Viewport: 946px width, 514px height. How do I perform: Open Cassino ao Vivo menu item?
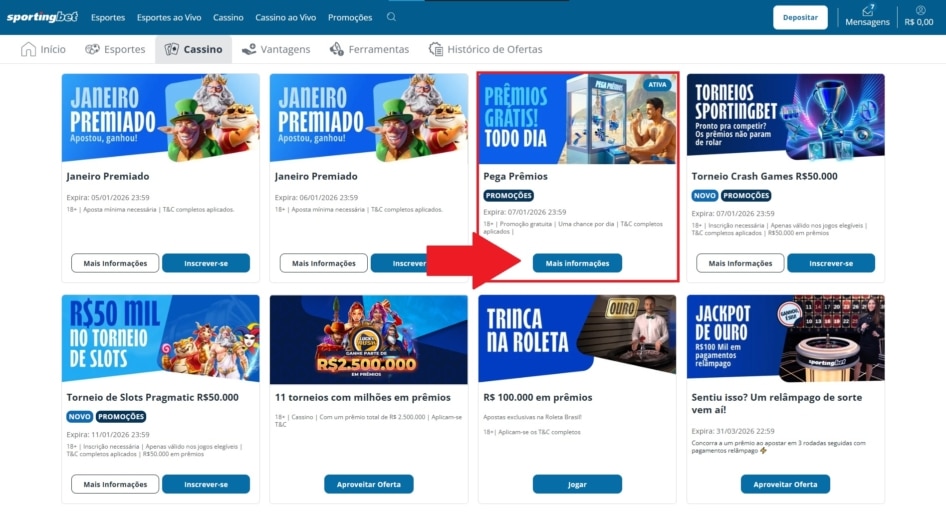point(285,17)
